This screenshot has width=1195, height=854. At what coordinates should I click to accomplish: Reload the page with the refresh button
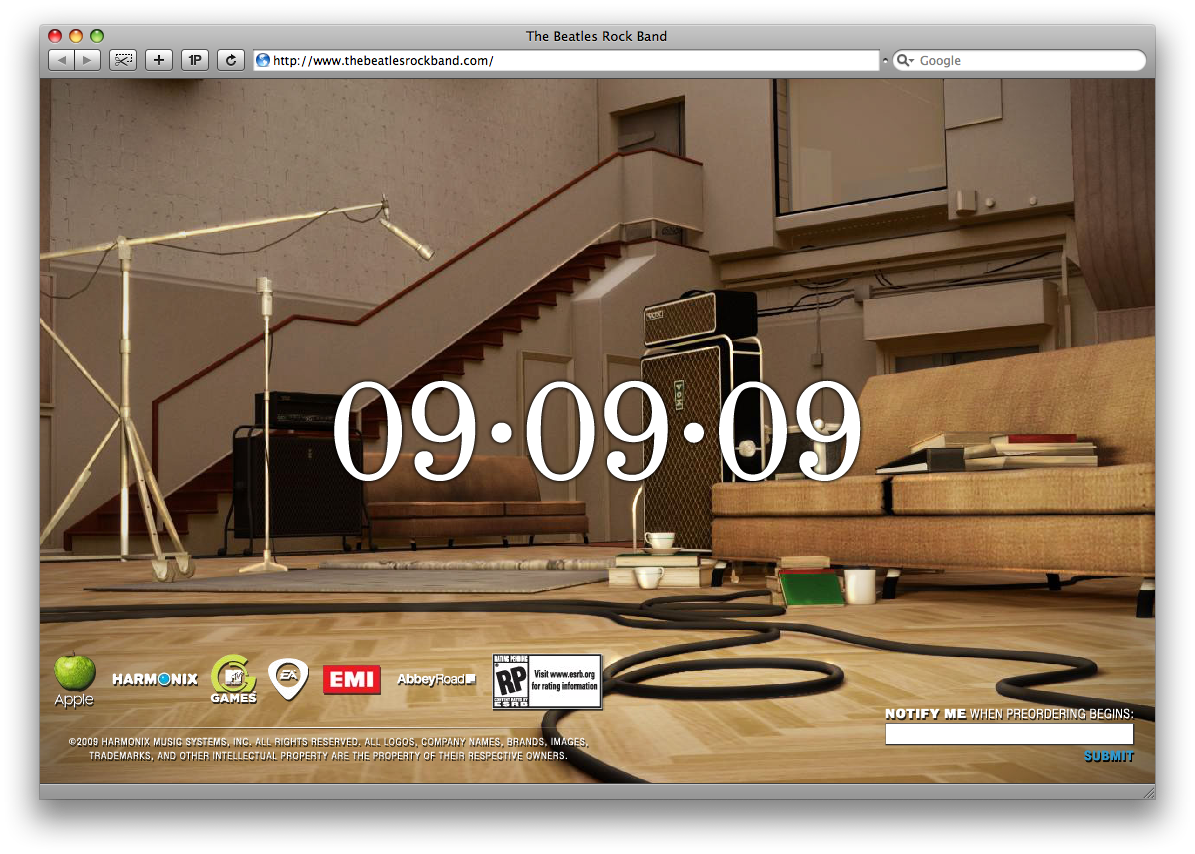click(231, 60)
